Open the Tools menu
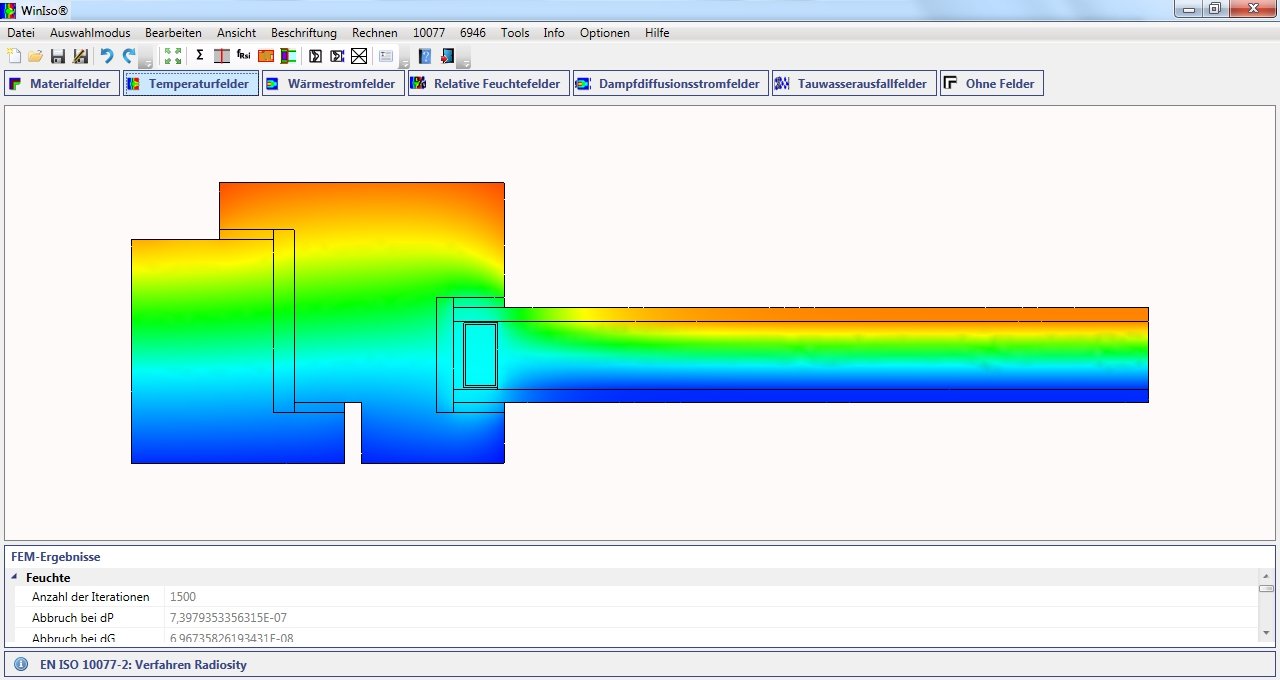1280x680 pixels. point(515,33)
